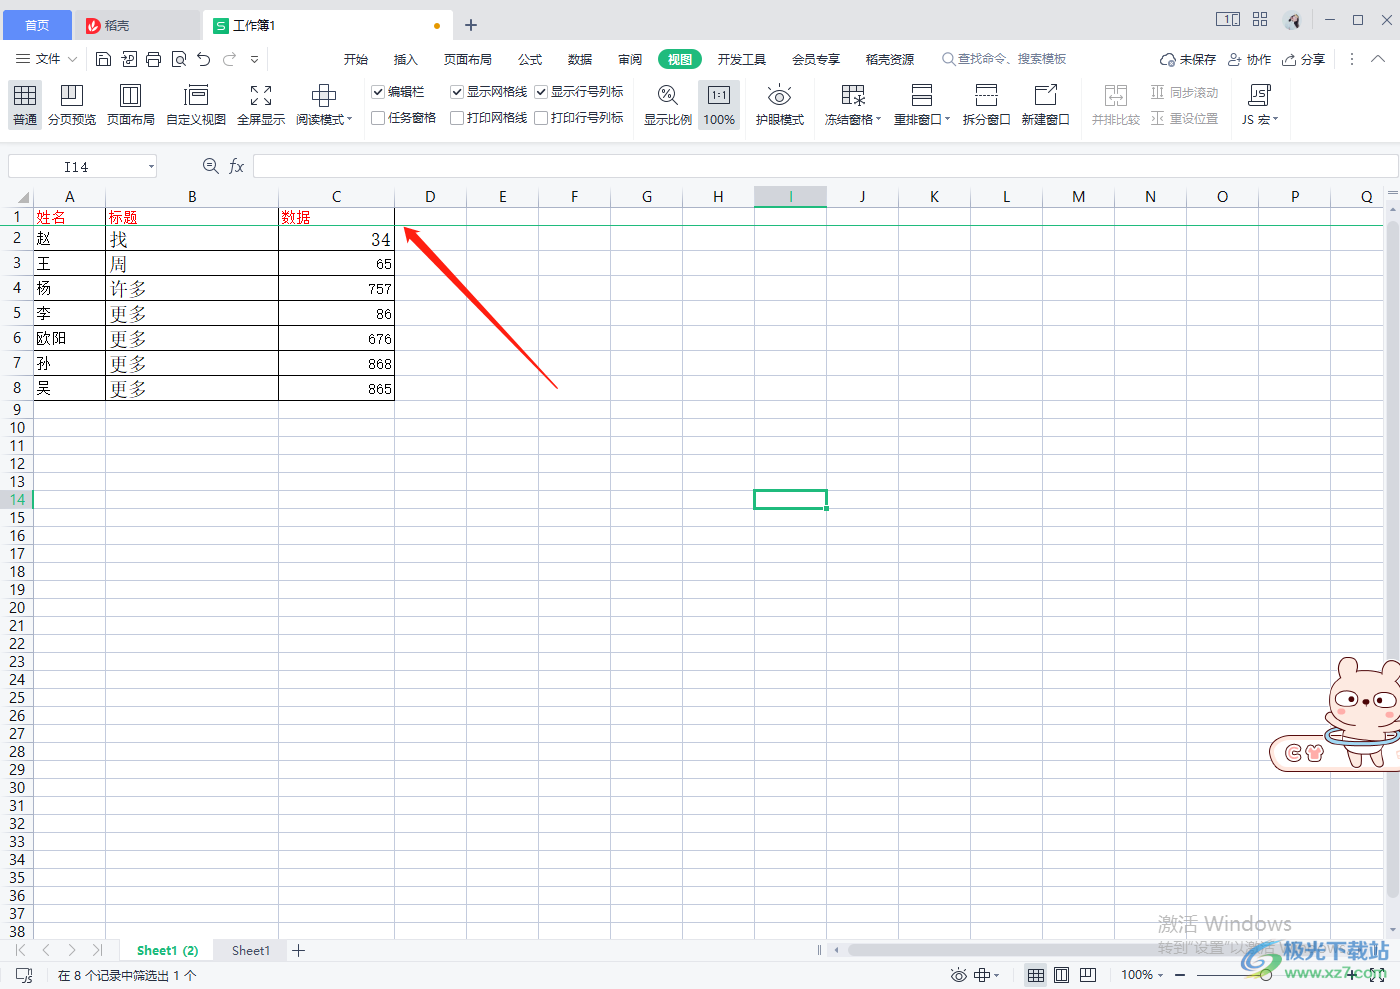This screenshot has width=1400, height=989.
Task: Enable Print Gridlines (打印网格线) checkbox
Action: click(x=457, y=118)
